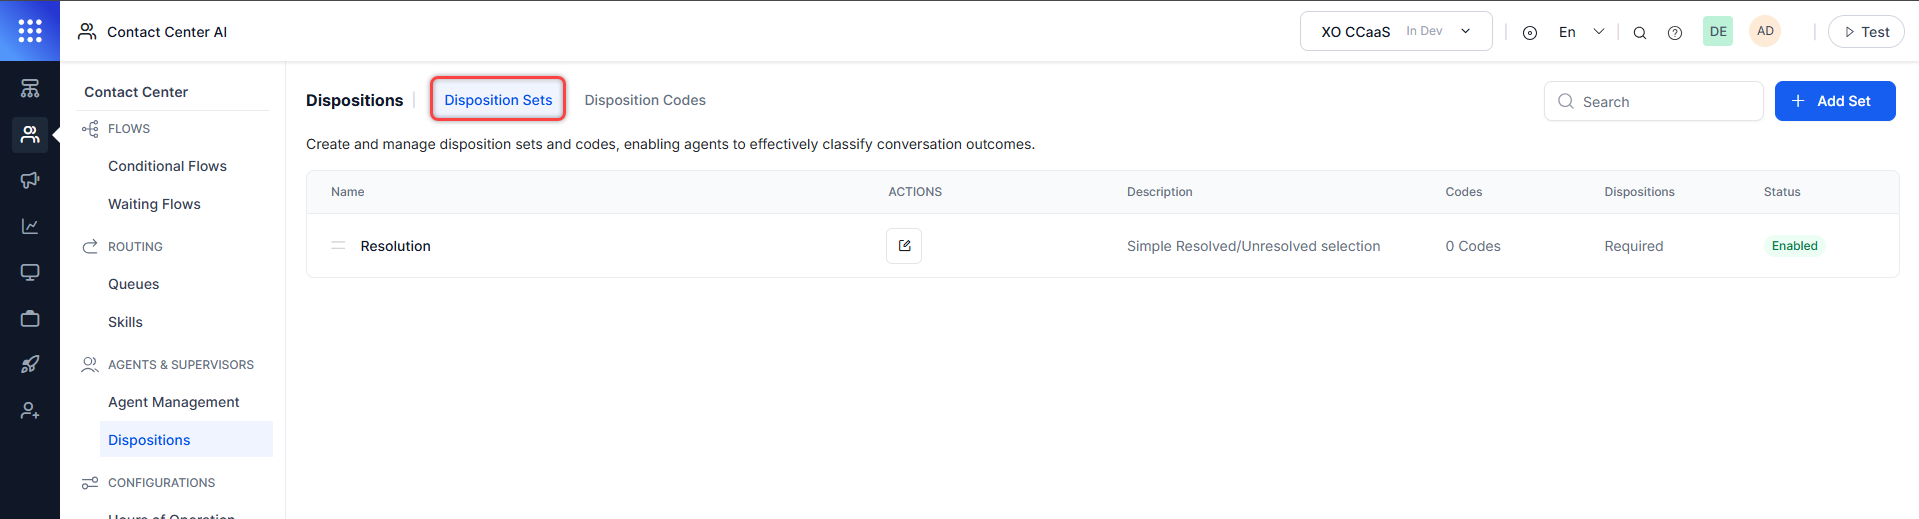Click the megaphone campaigns icon in sidebar
The height and width of the screenshot is (519, 1919).
click(x=30, y=180)
